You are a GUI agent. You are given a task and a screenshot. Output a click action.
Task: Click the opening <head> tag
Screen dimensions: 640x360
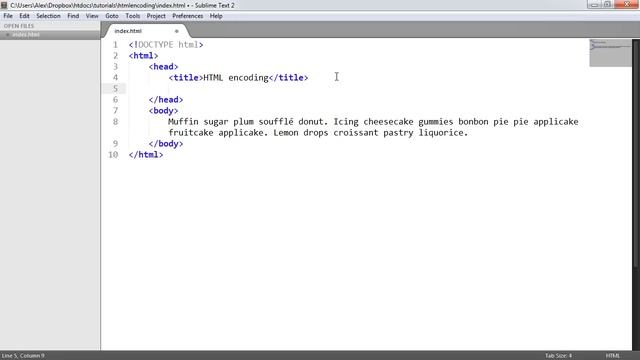[x=163, y=67]
